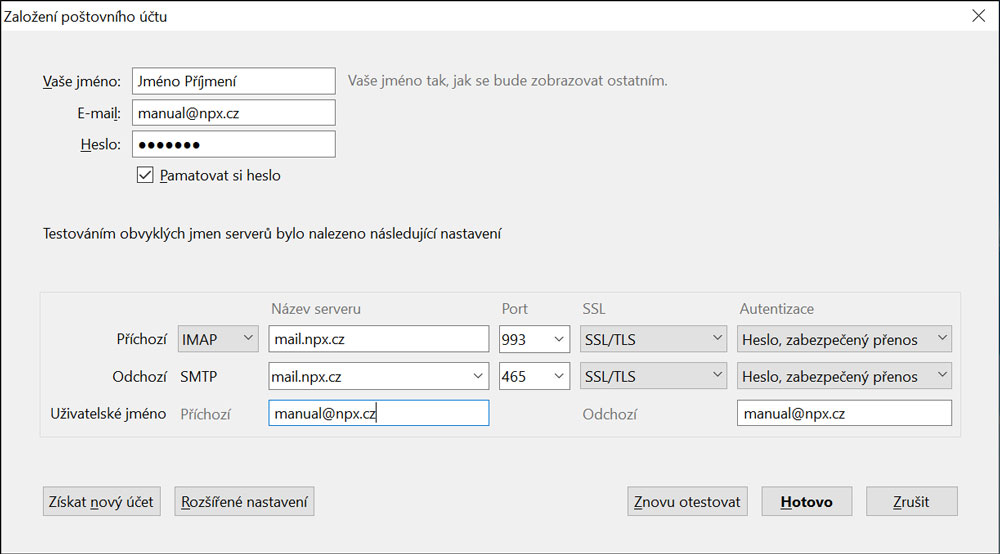Viewport: 1000px width, 554px height.
Task: Close the account setup dialog window
Action: click(977, 15)
